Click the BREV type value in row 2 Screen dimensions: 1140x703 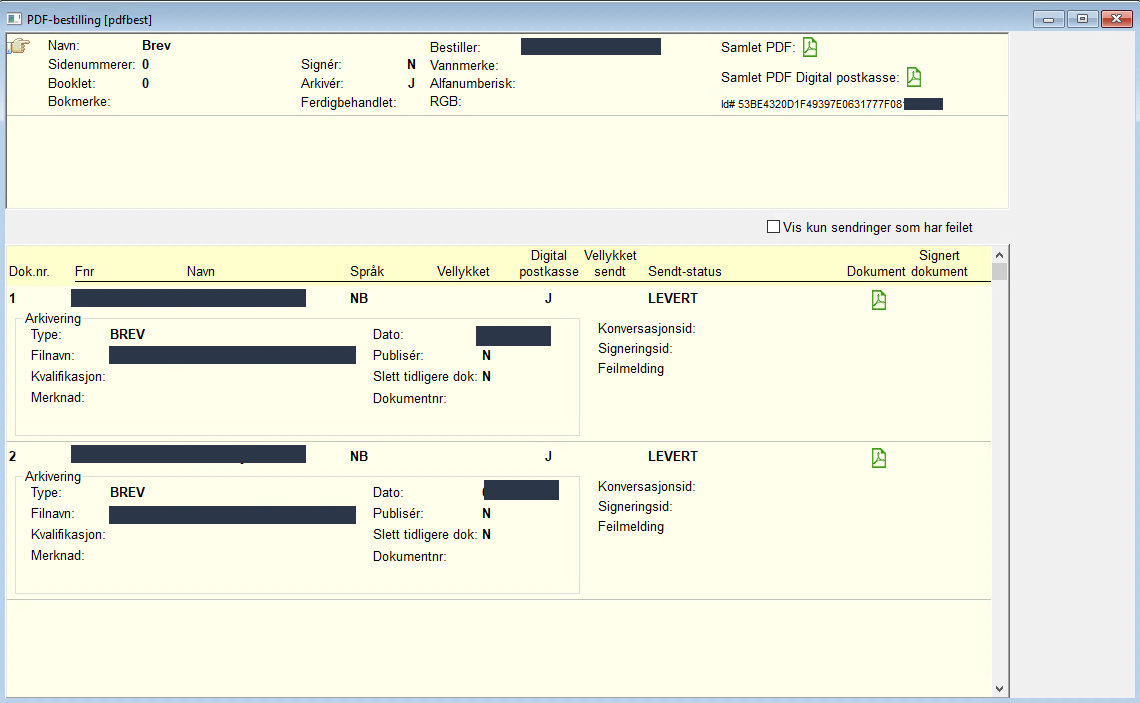[x=127, y=492]
